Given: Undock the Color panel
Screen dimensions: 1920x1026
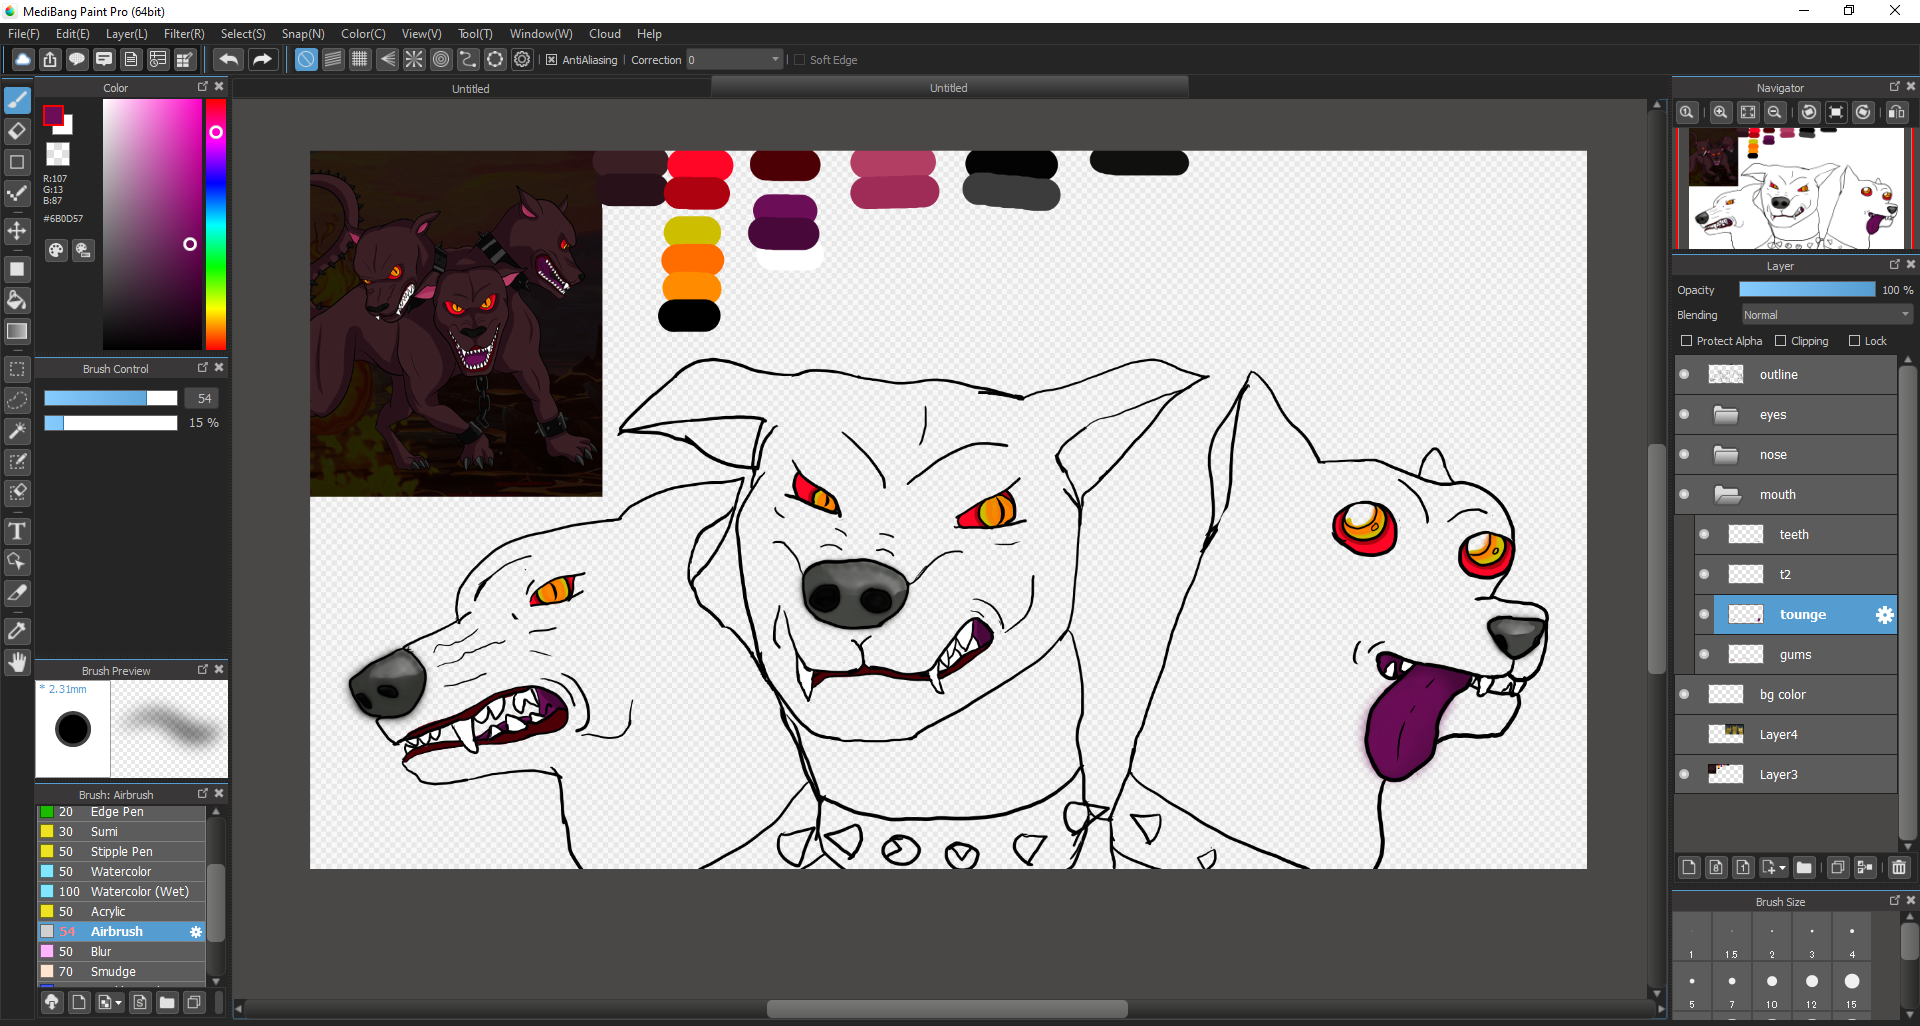Looking at the screenshot, I should click(203, 87).
